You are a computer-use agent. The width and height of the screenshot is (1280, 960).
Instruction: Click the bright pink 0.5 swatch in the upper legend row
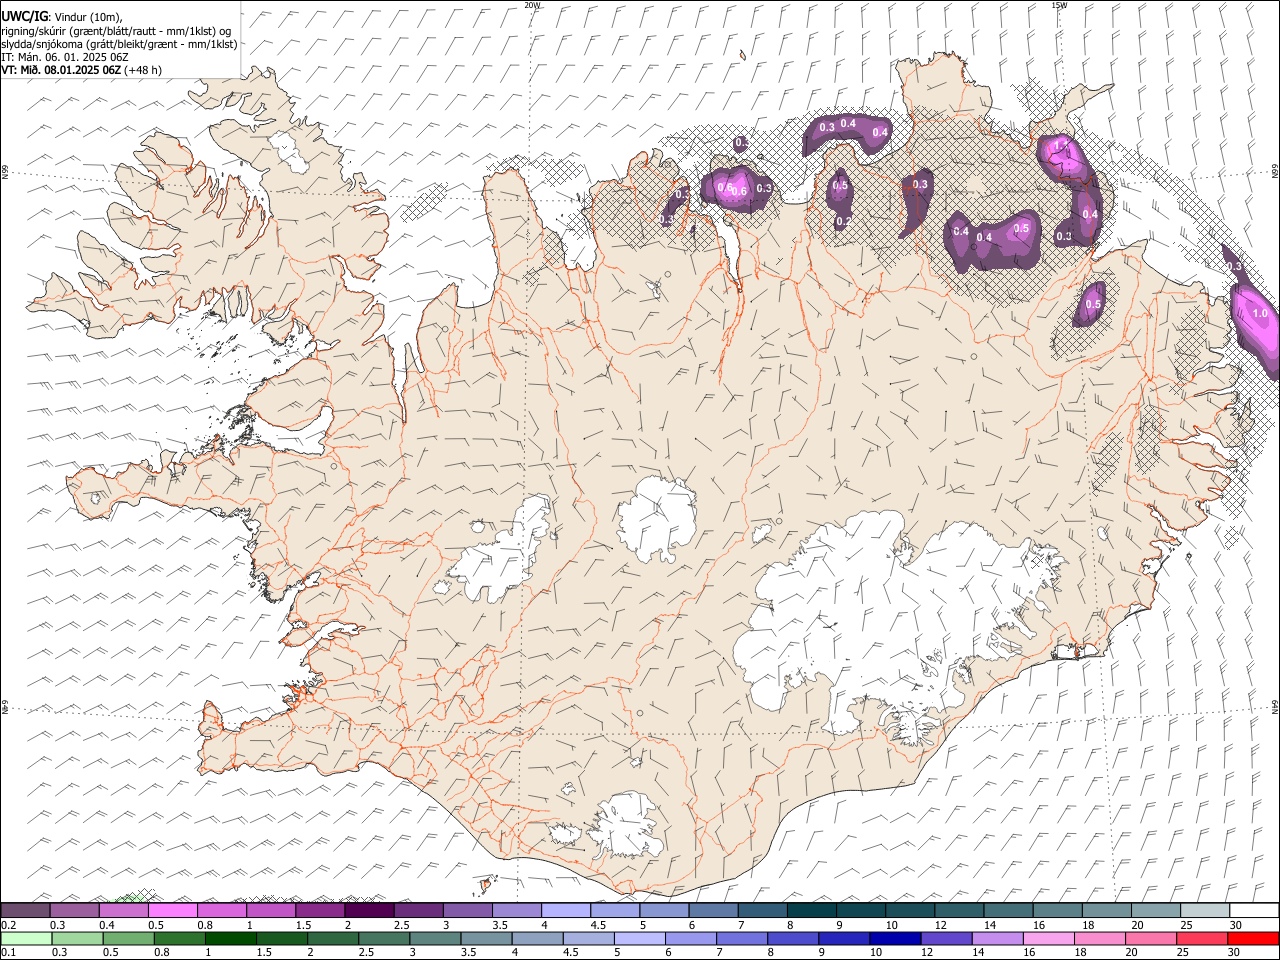[x=173, y=910]
